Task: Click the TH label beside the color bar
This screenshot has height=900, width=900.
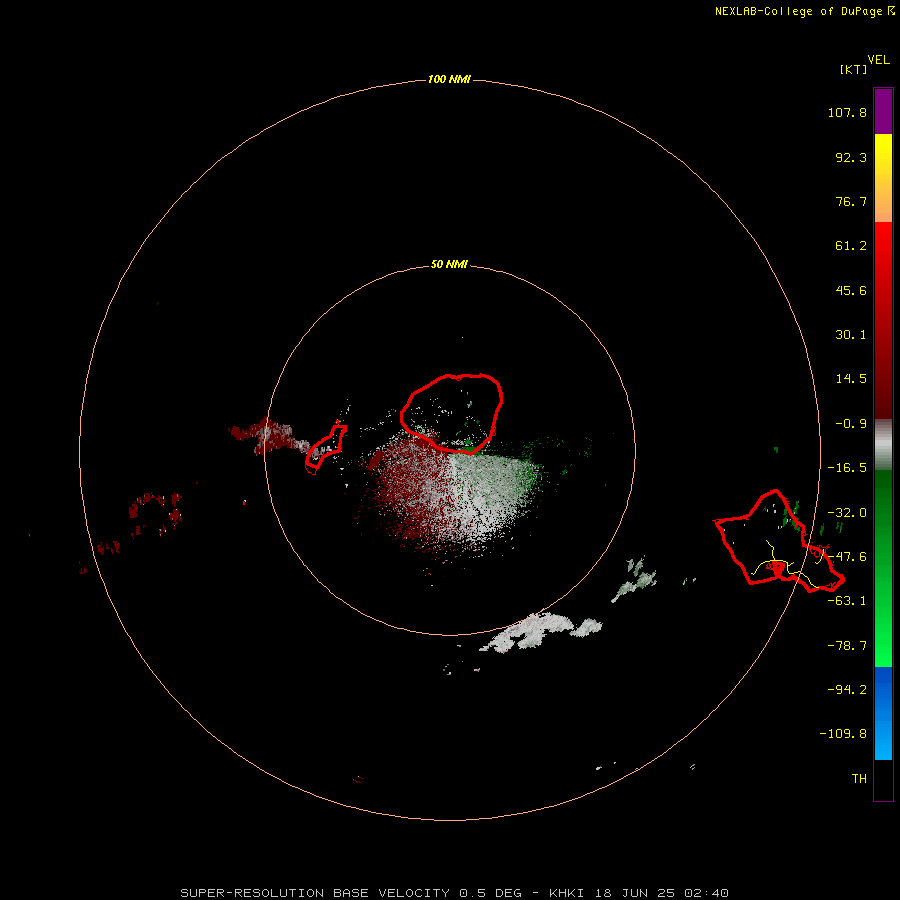Action: click(x=859, y=779)
